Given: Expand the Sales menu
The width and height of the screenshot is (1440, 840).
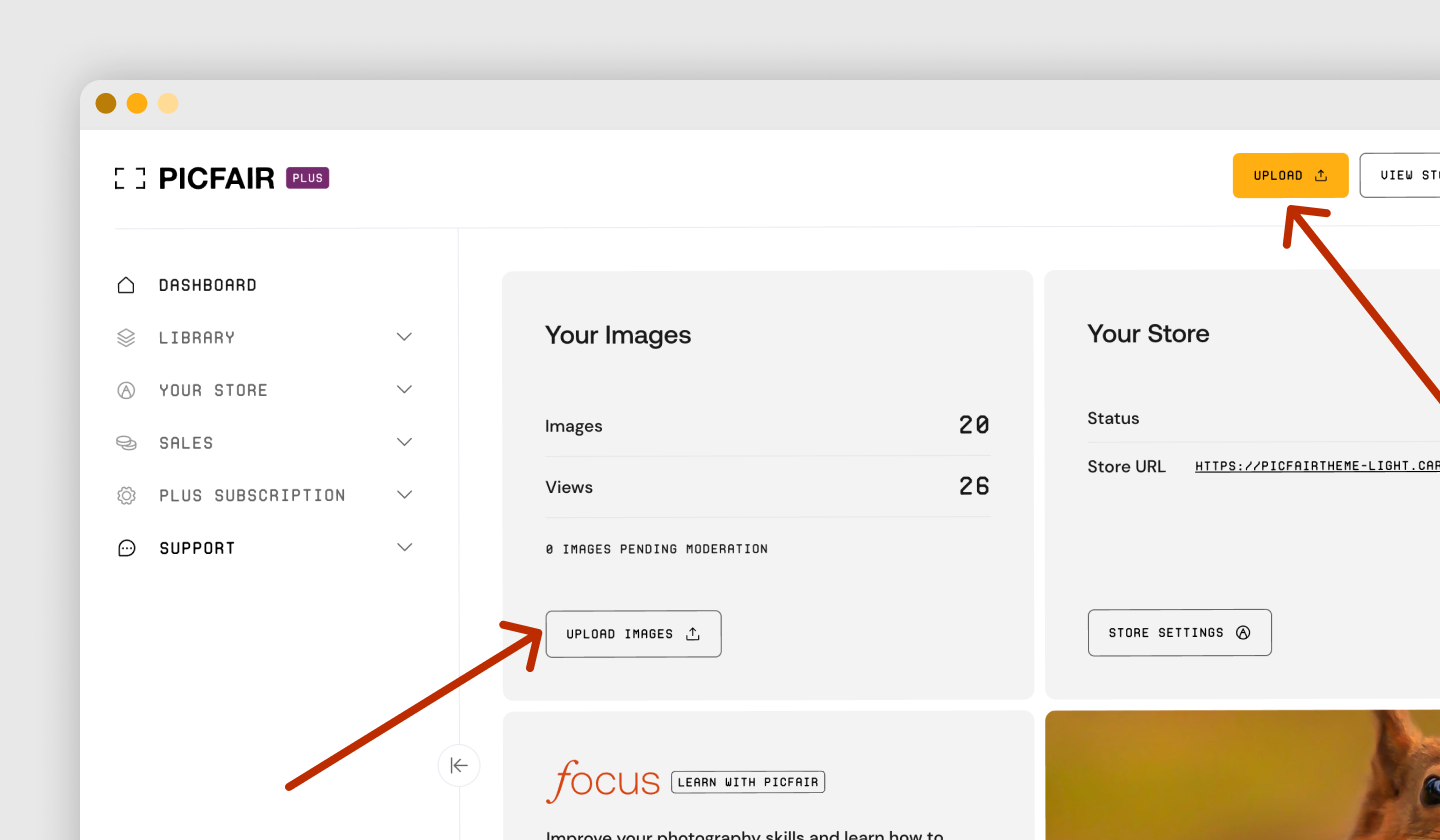Looking at the screenshot, I should pos(404,442).
